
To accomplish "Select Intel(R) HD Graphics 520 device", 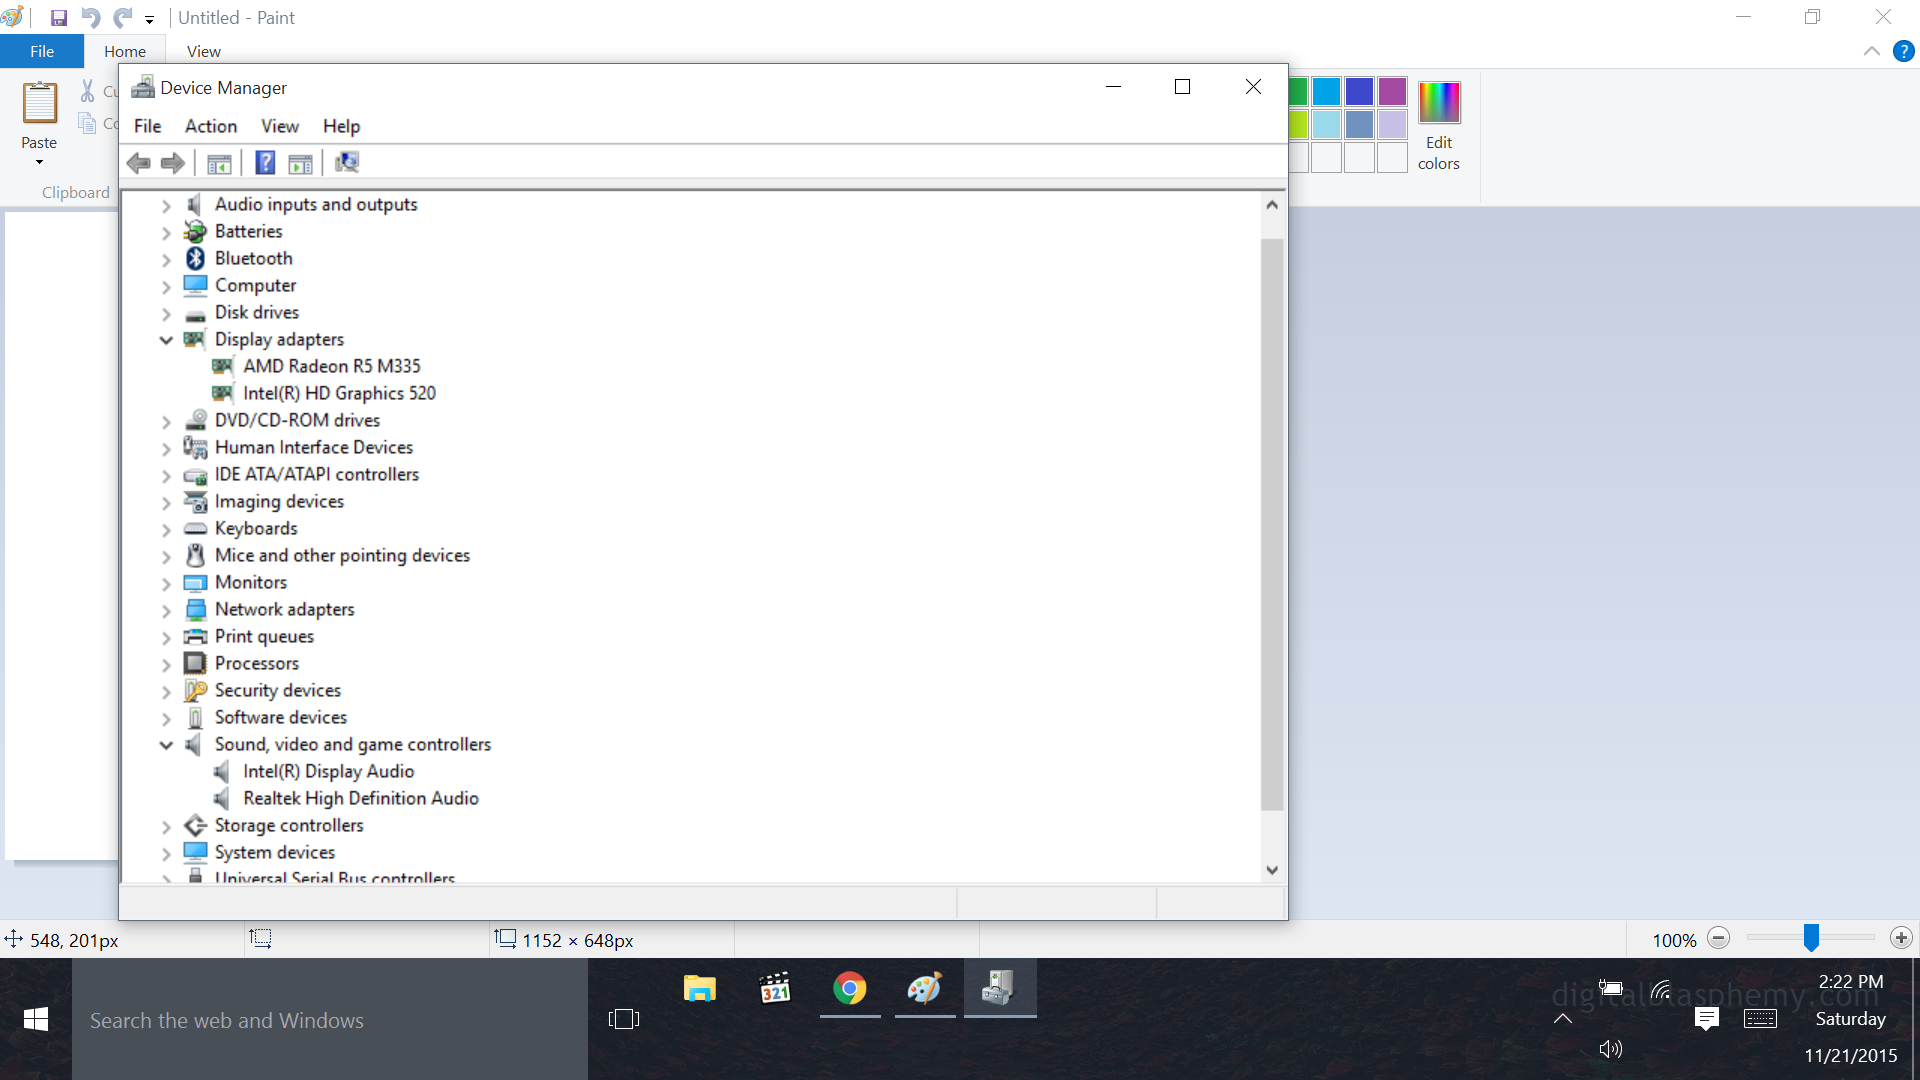I will tap(340, 394).
